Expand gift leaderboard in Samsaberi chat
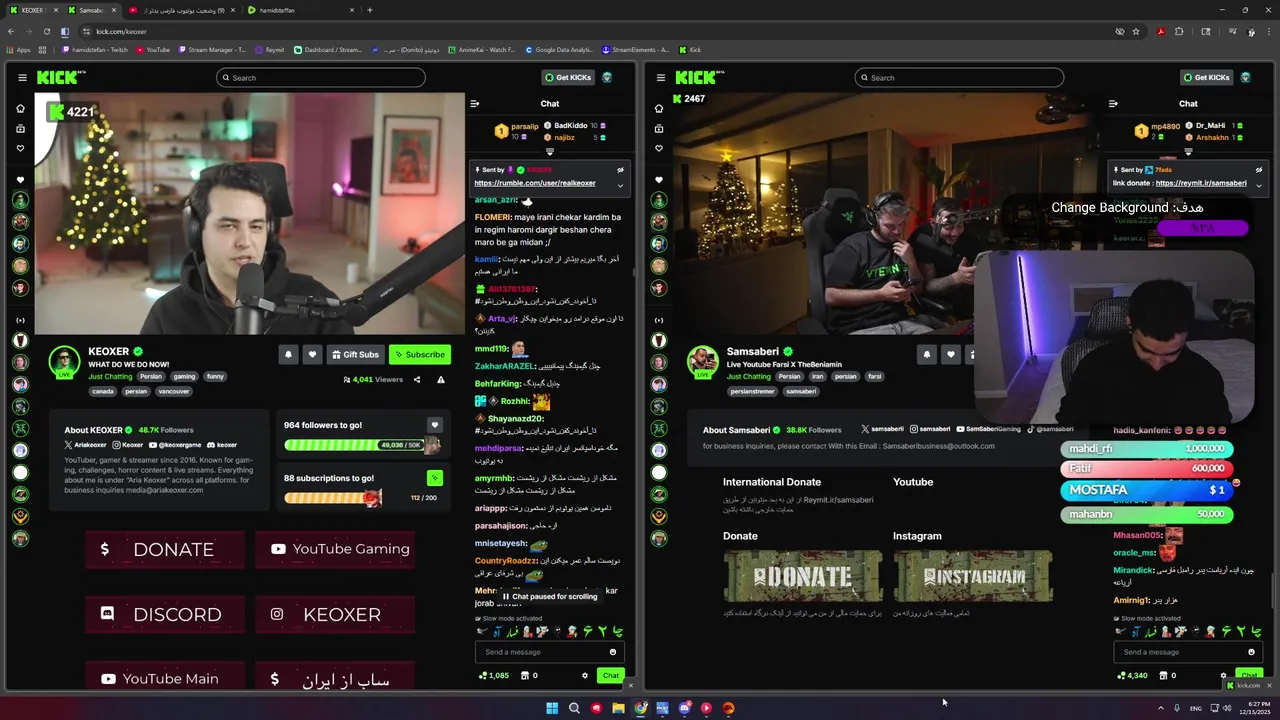Viewport: 1280px width, 720px height. (1188, 152)
